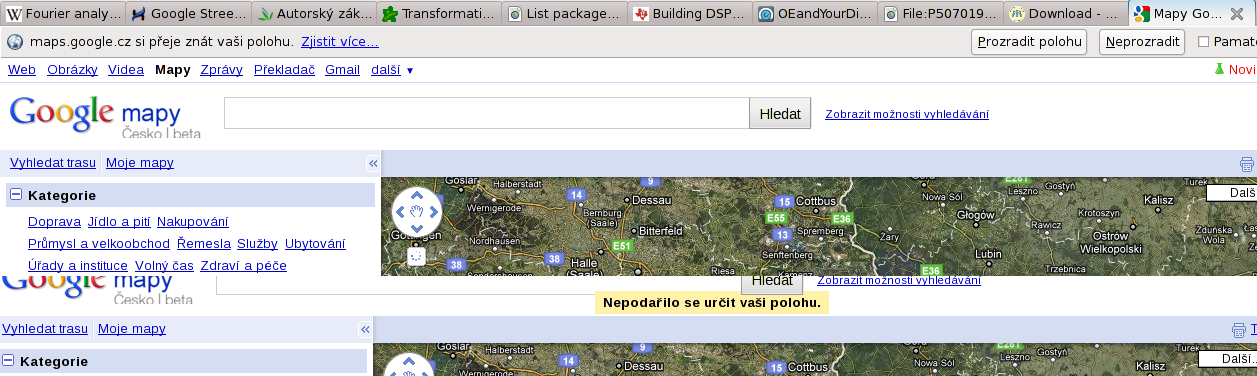The height and width of the screenshot is (376, 1257).
Task: Tick the Pamatovat checkbox in the infobar
Action: click(1203, 42)
